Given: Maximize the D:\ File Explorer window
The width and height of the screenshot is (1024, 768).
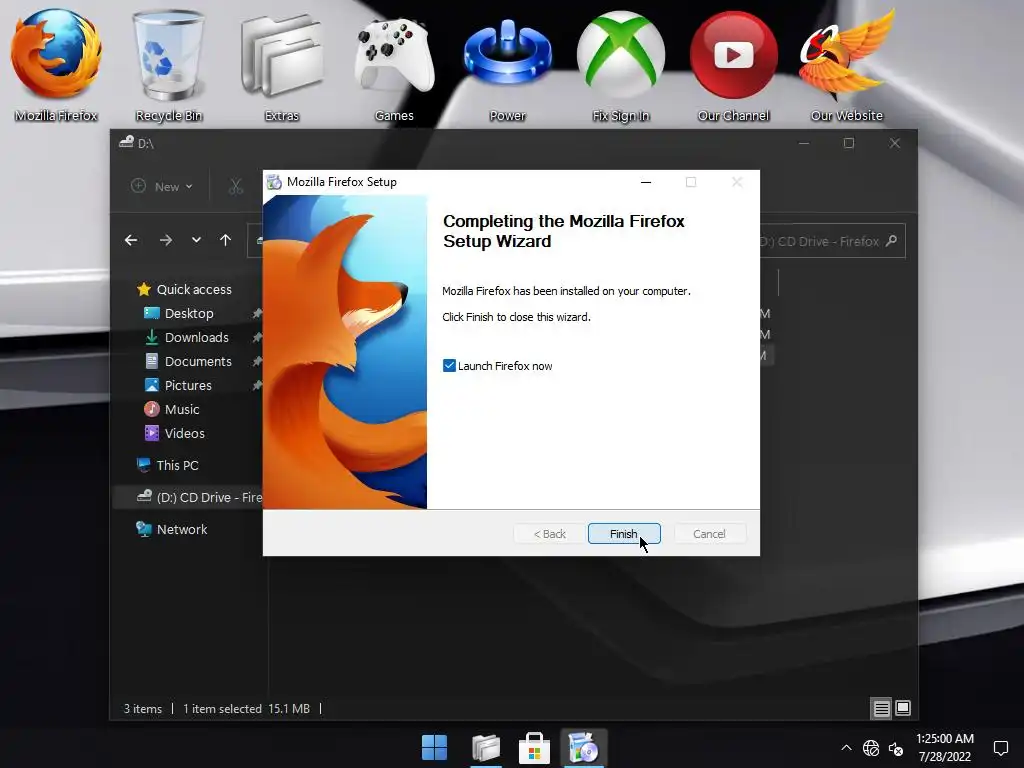Looking at the screenshot, I should coord(848,143).
